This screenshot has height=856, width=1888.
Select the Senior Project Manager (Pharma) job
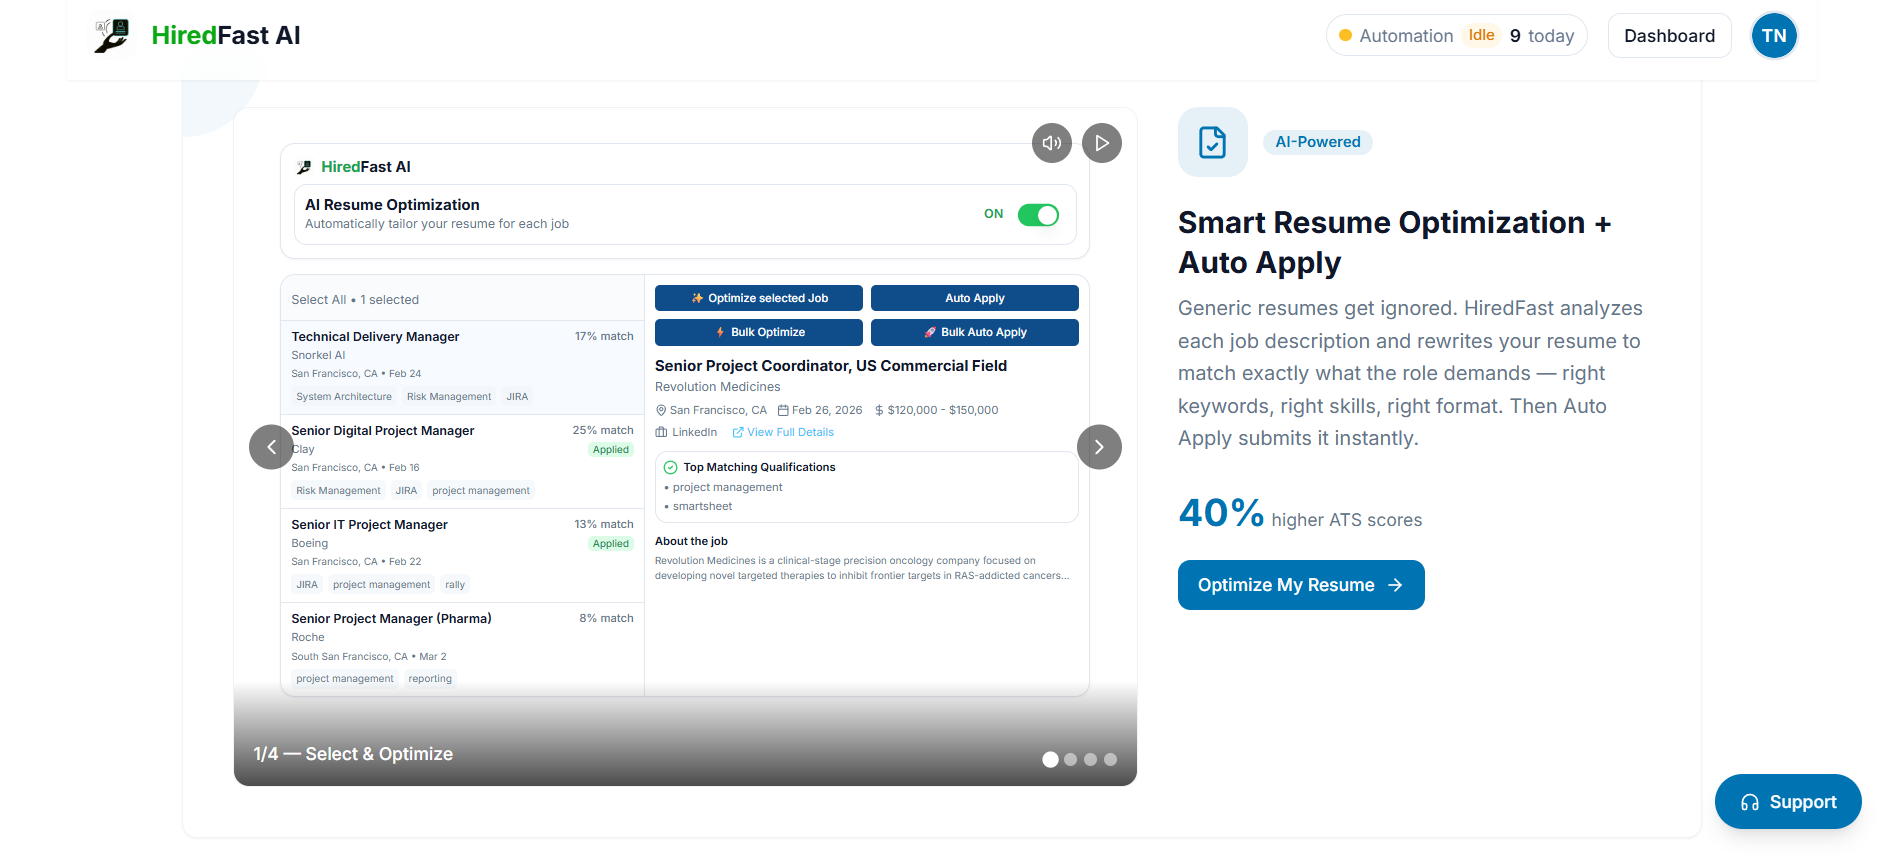click(462, 648)
